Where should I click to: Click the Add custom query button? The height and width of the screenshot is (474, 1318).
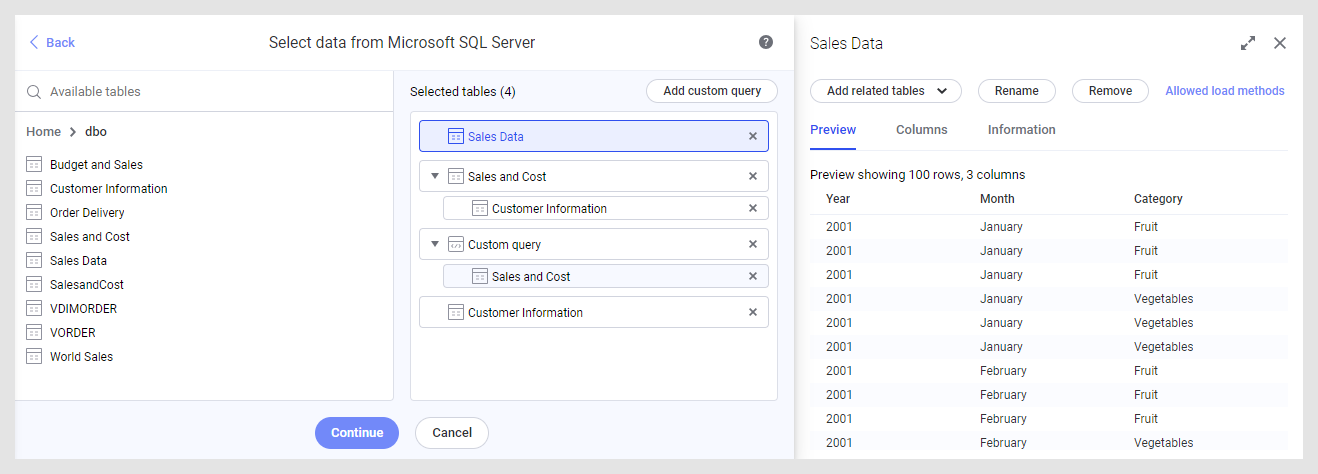711,91
